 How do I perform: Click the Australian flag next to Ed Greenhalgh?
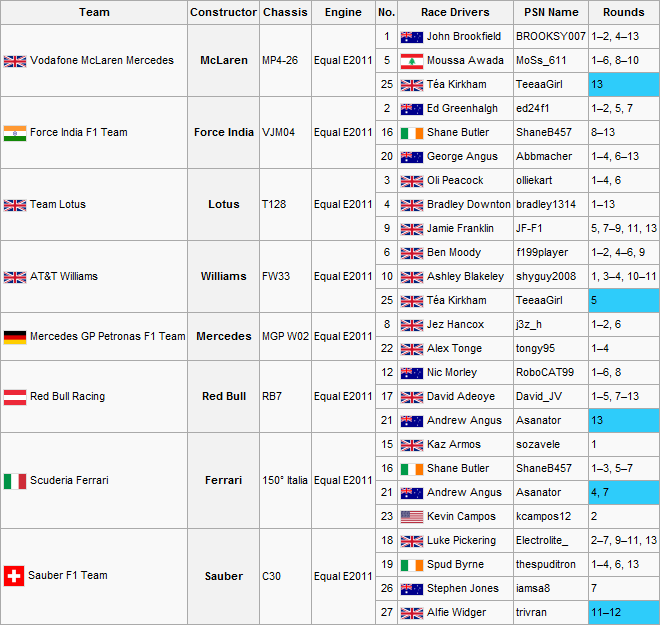[x=412, y=109]
